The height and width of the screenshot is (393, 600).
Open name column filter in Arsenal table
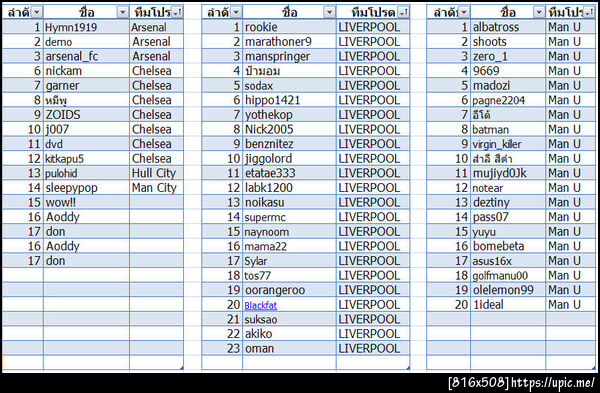coord(122,13)
